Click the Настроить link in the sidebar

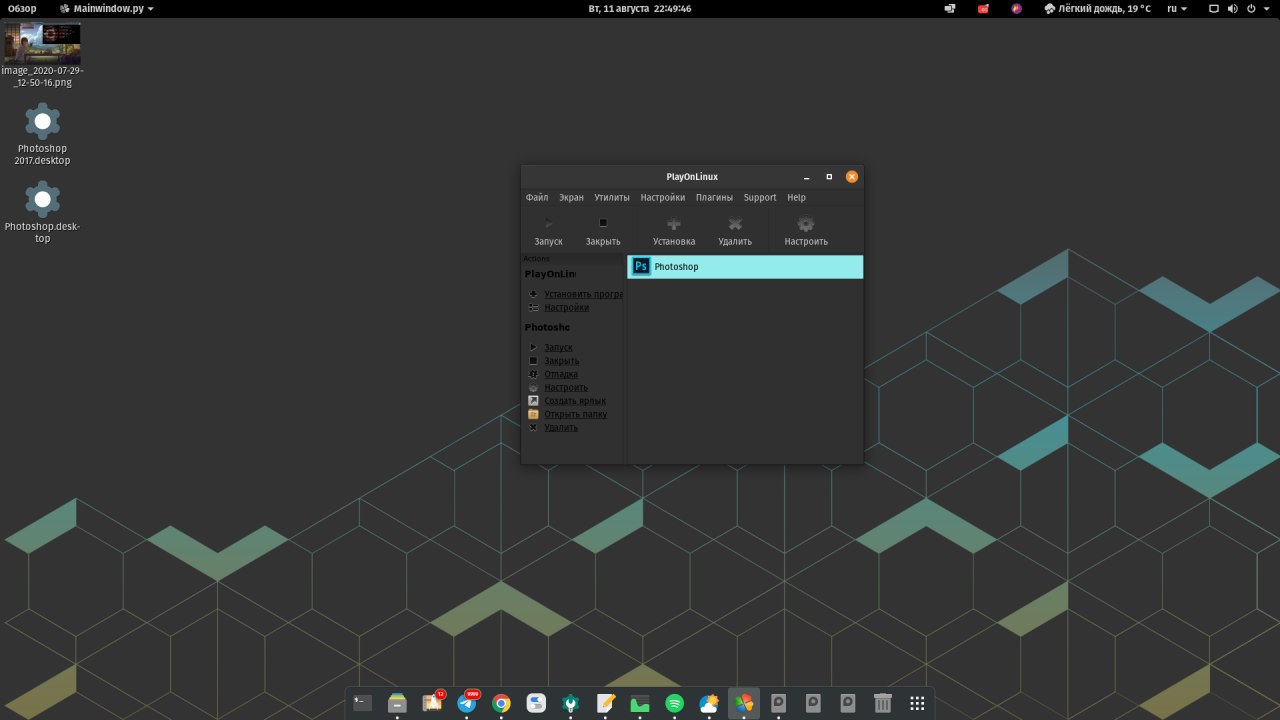point(566,388)
